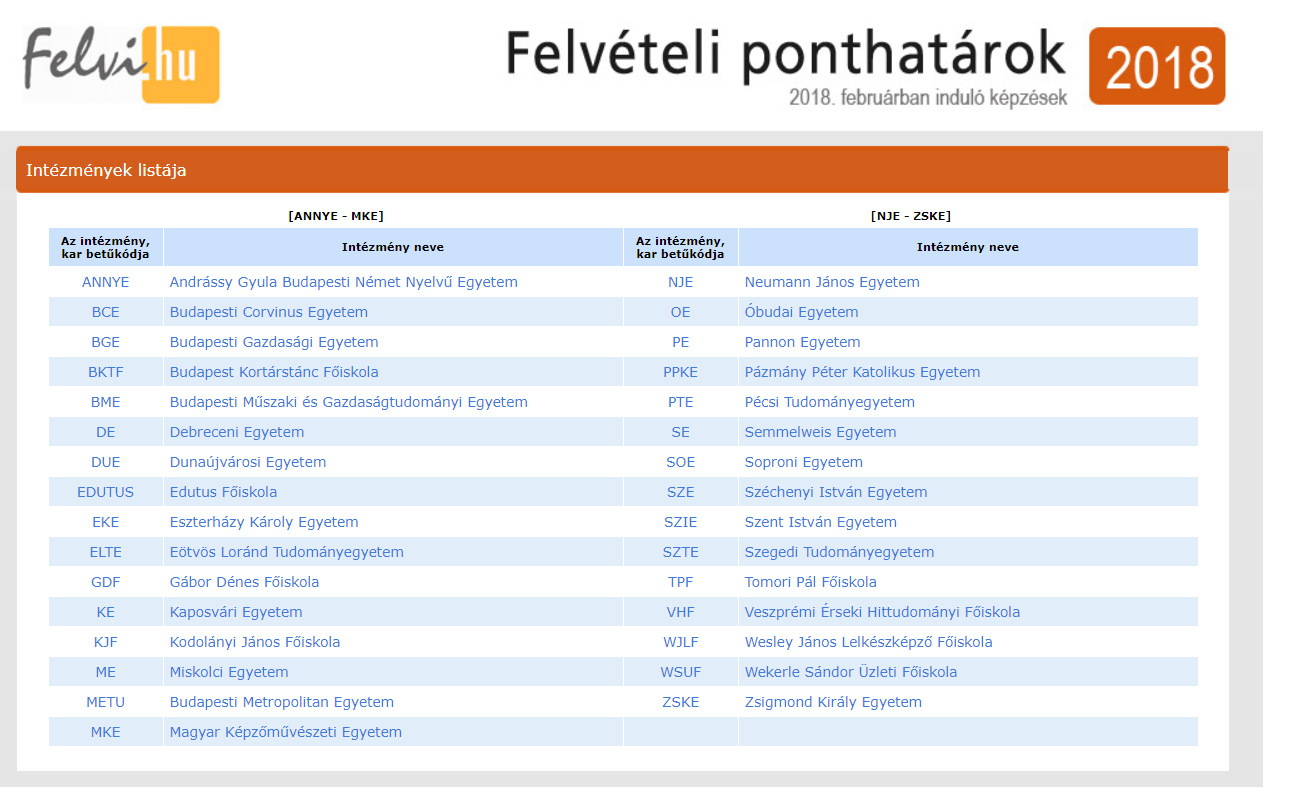
Task: Click the ZSKE institution code
Action: 681,702
